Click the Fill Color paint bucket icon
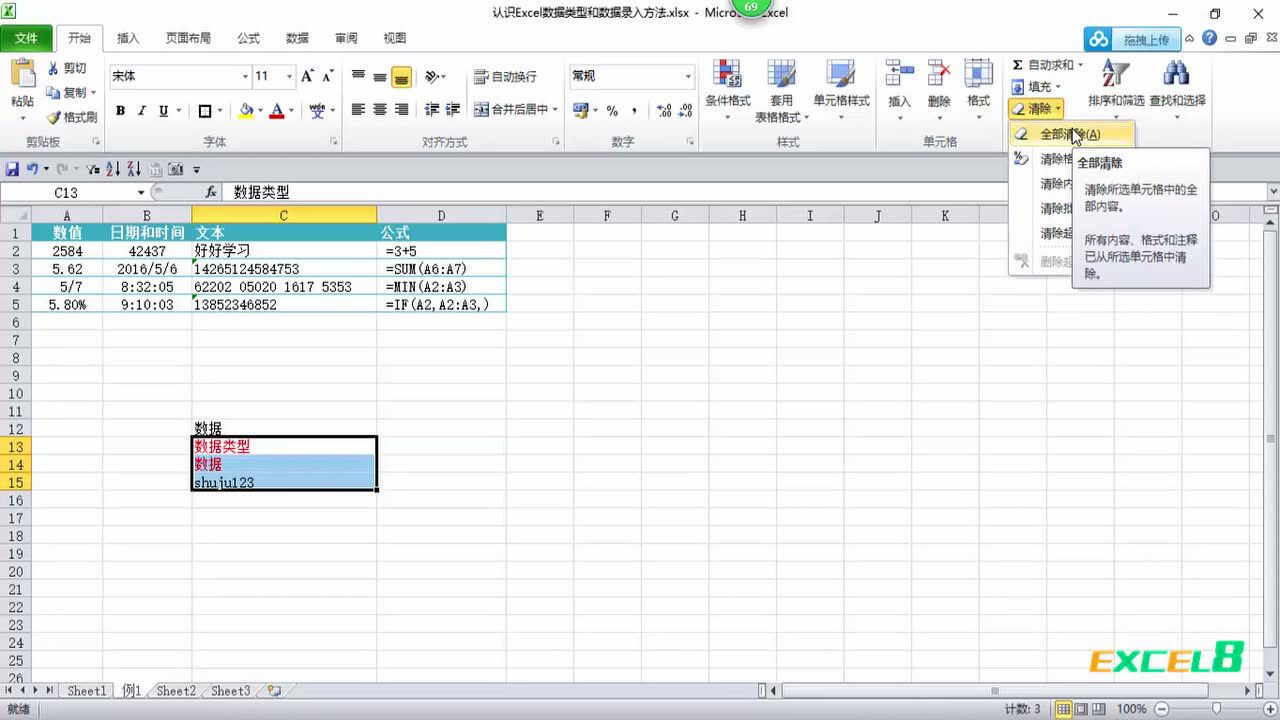The image size is (1280, 720). coord(246,111)
